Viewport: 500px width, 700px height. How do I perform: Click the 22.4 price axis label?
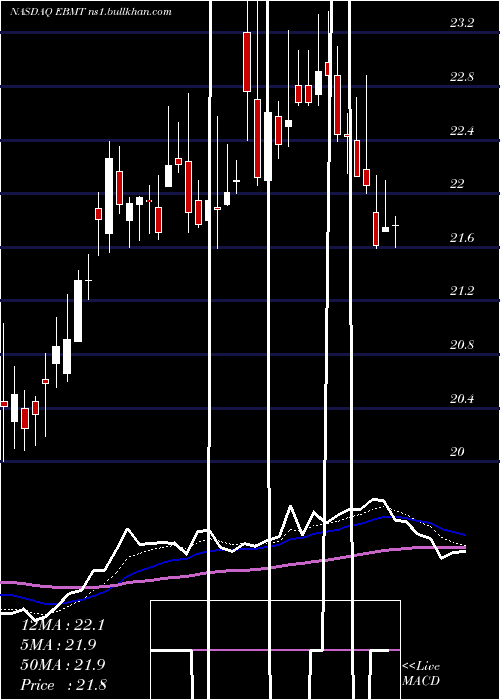coord(462,130)
